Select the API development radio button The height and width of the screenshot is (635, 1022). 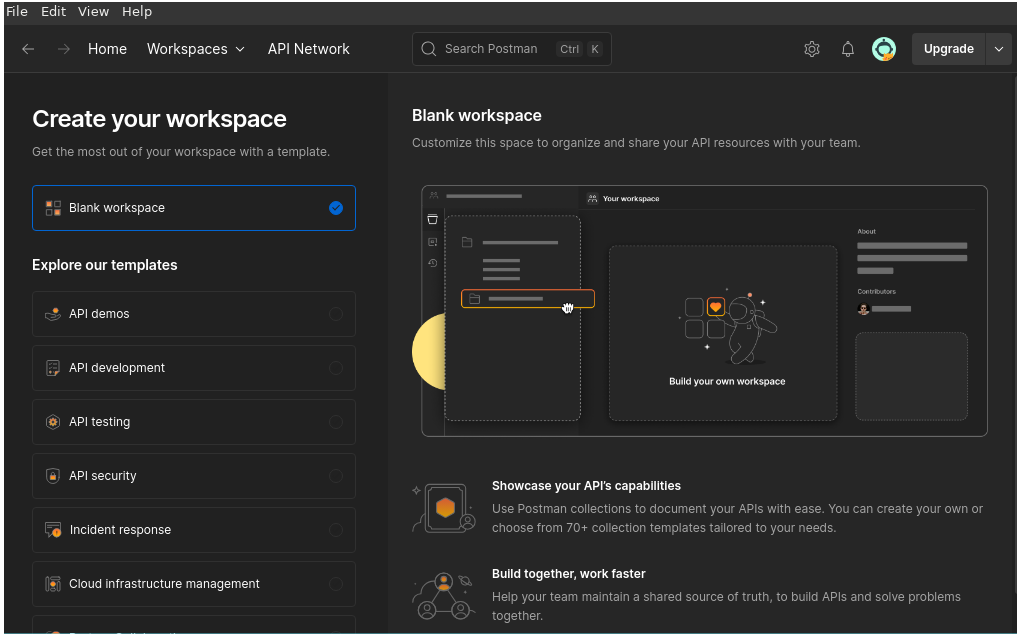[x=336, y=368]
